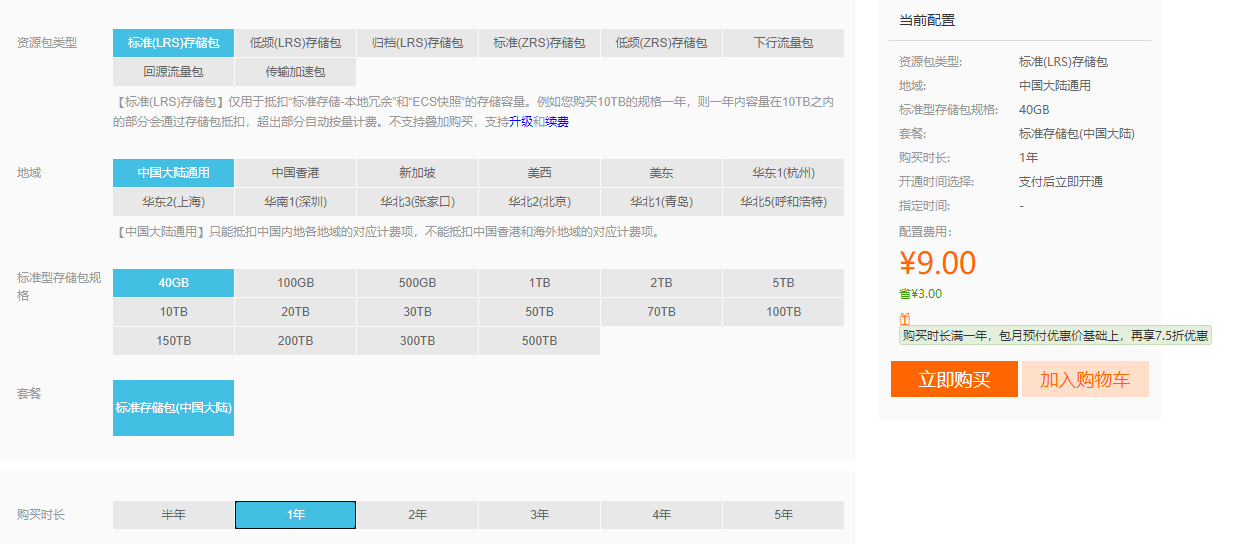Select 1TB storage package size
1243x544 pixels.
click(x=539, y=283)
